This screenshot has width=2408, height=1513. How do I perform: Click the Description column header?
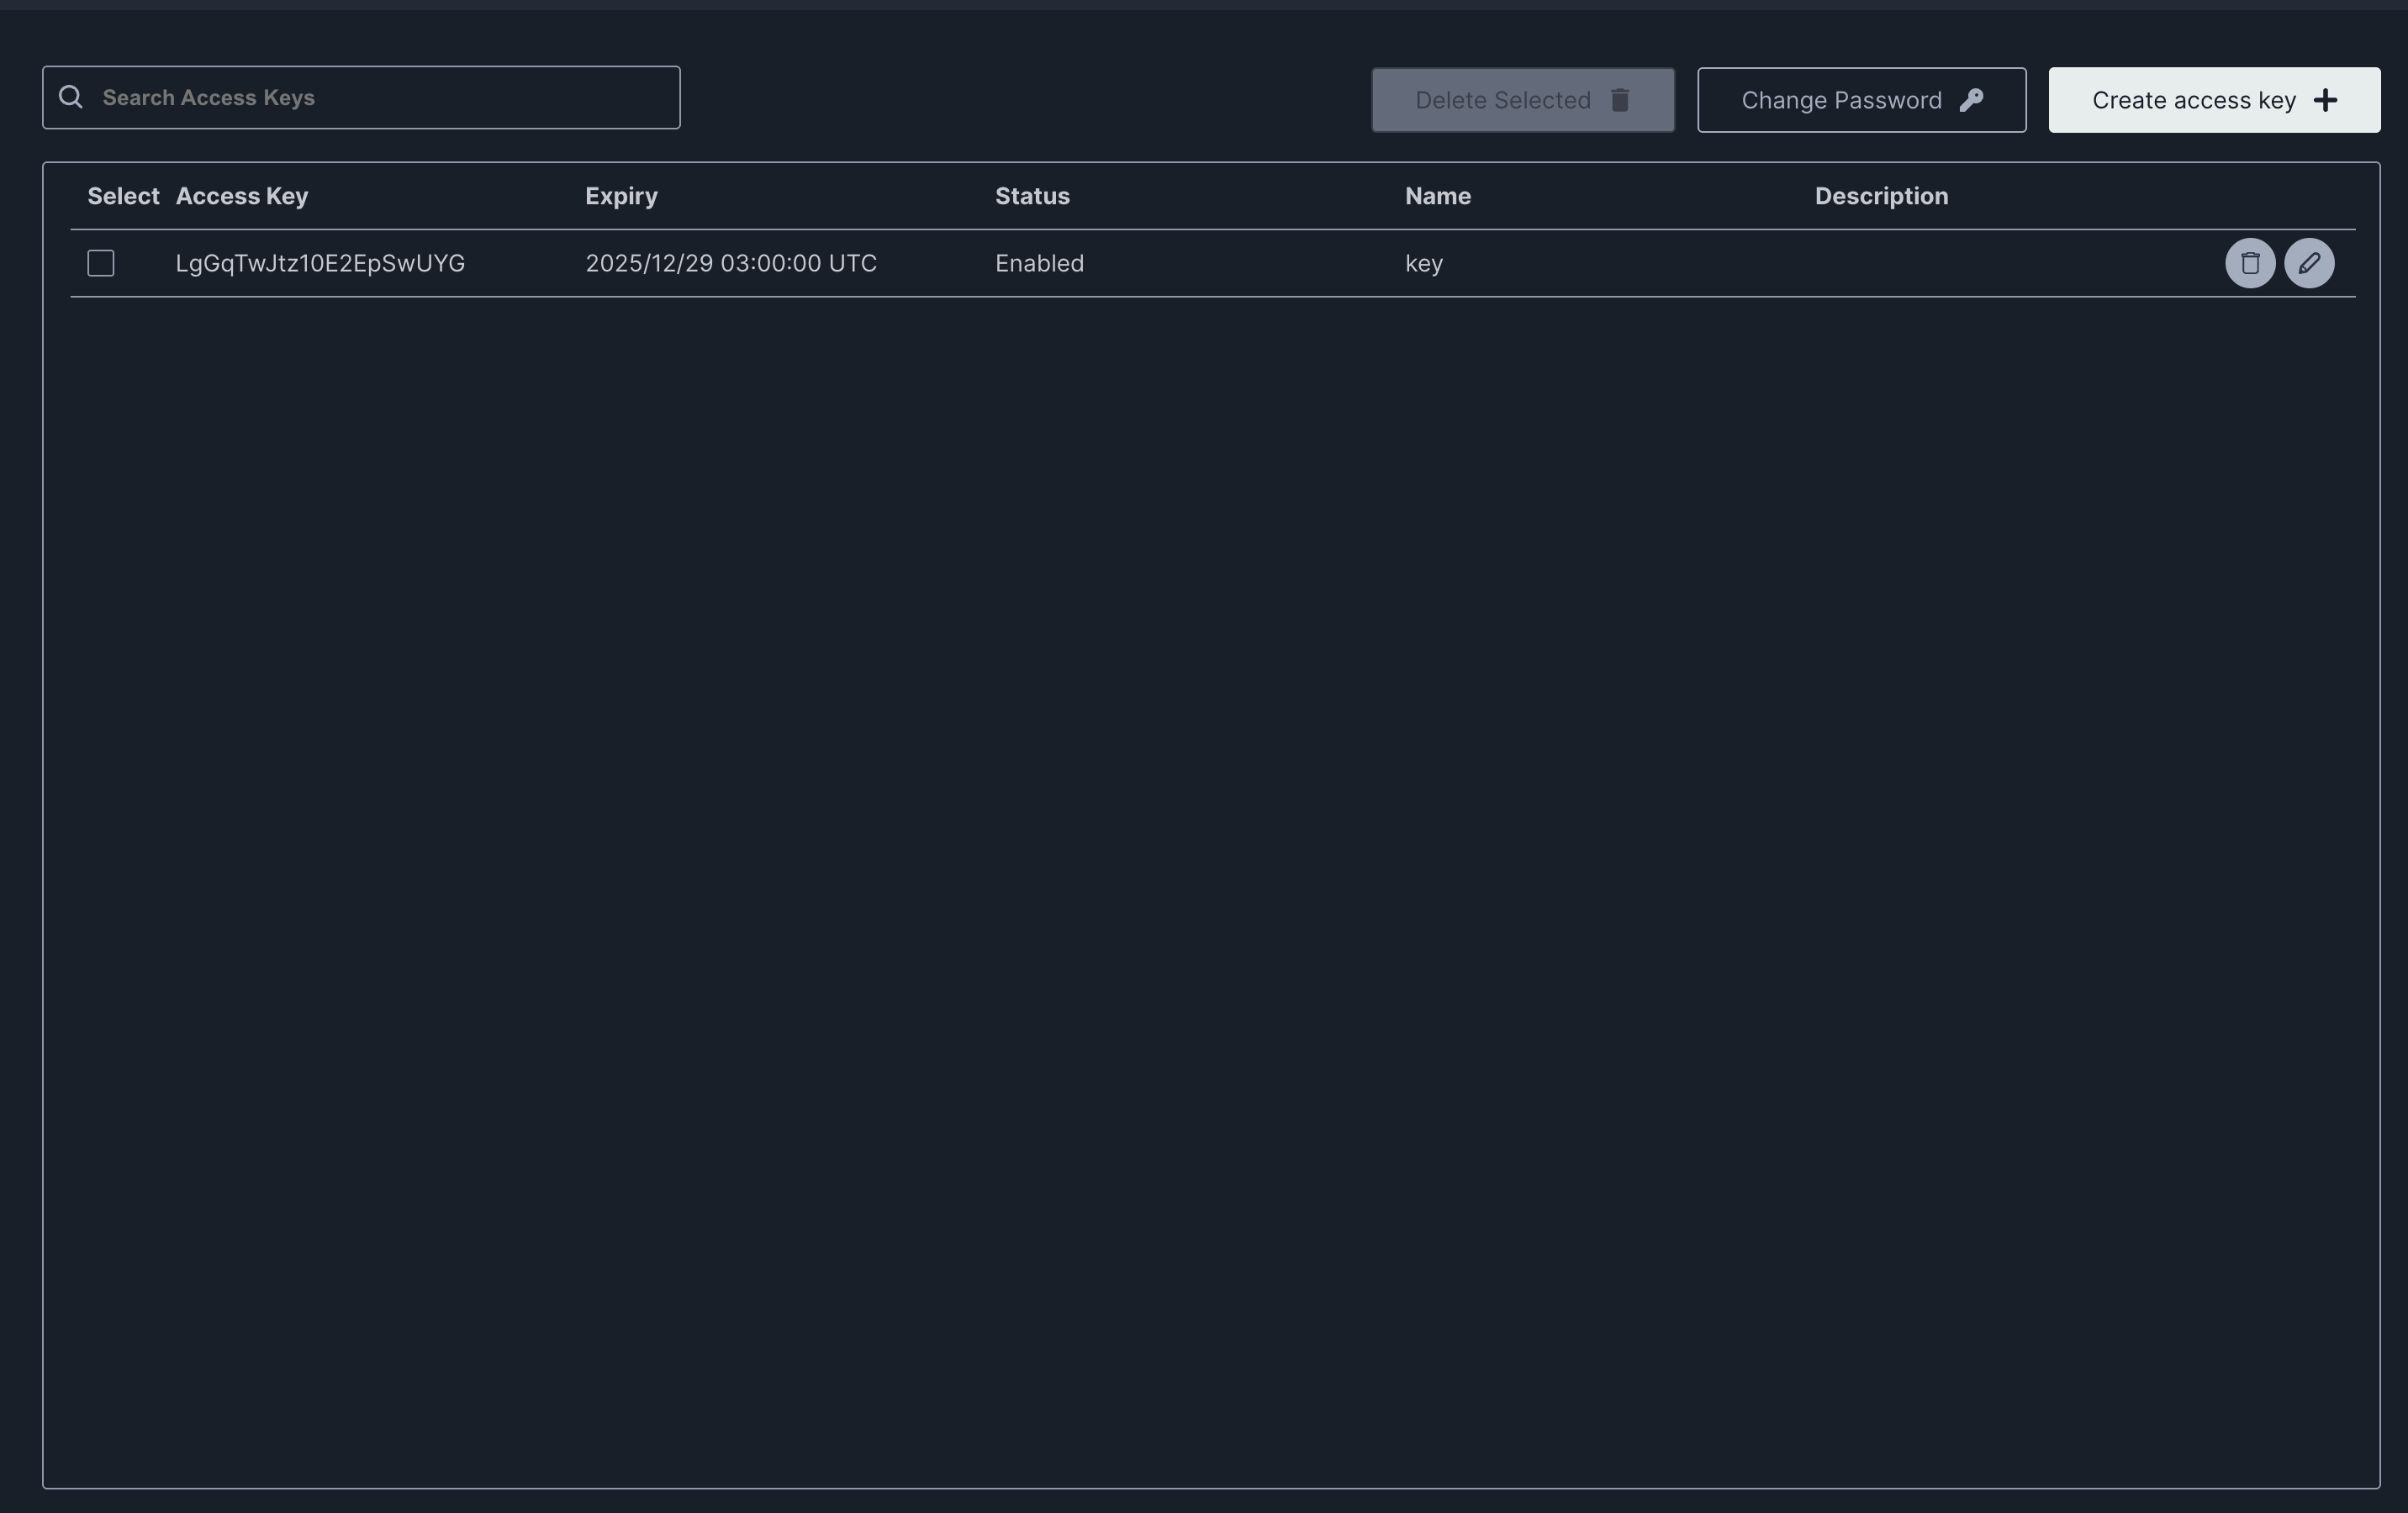(1881, 196)
